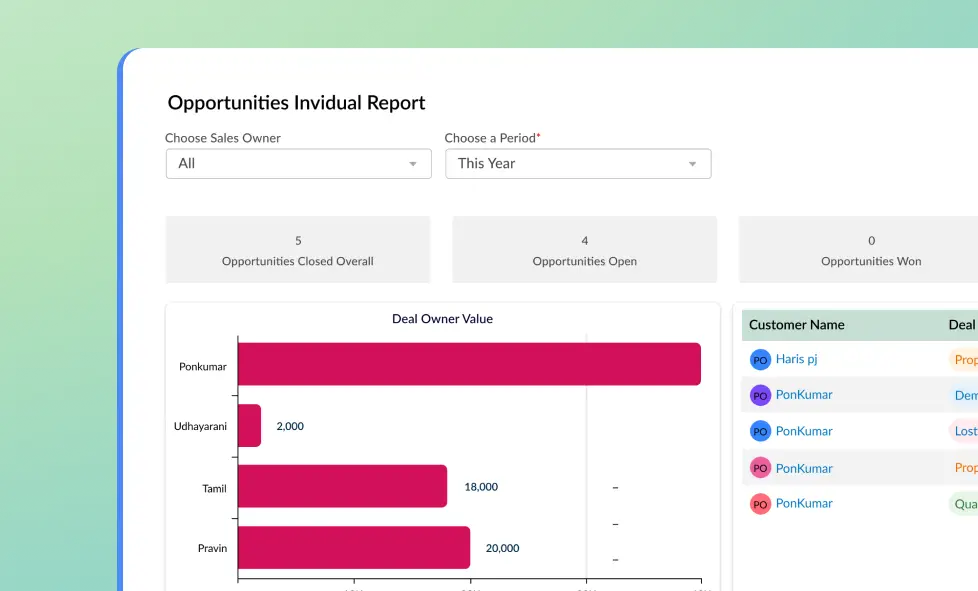Select the Opportunities Closed Overall card
The height and width of the screenshot is (591, 978).
coord(298,250)
